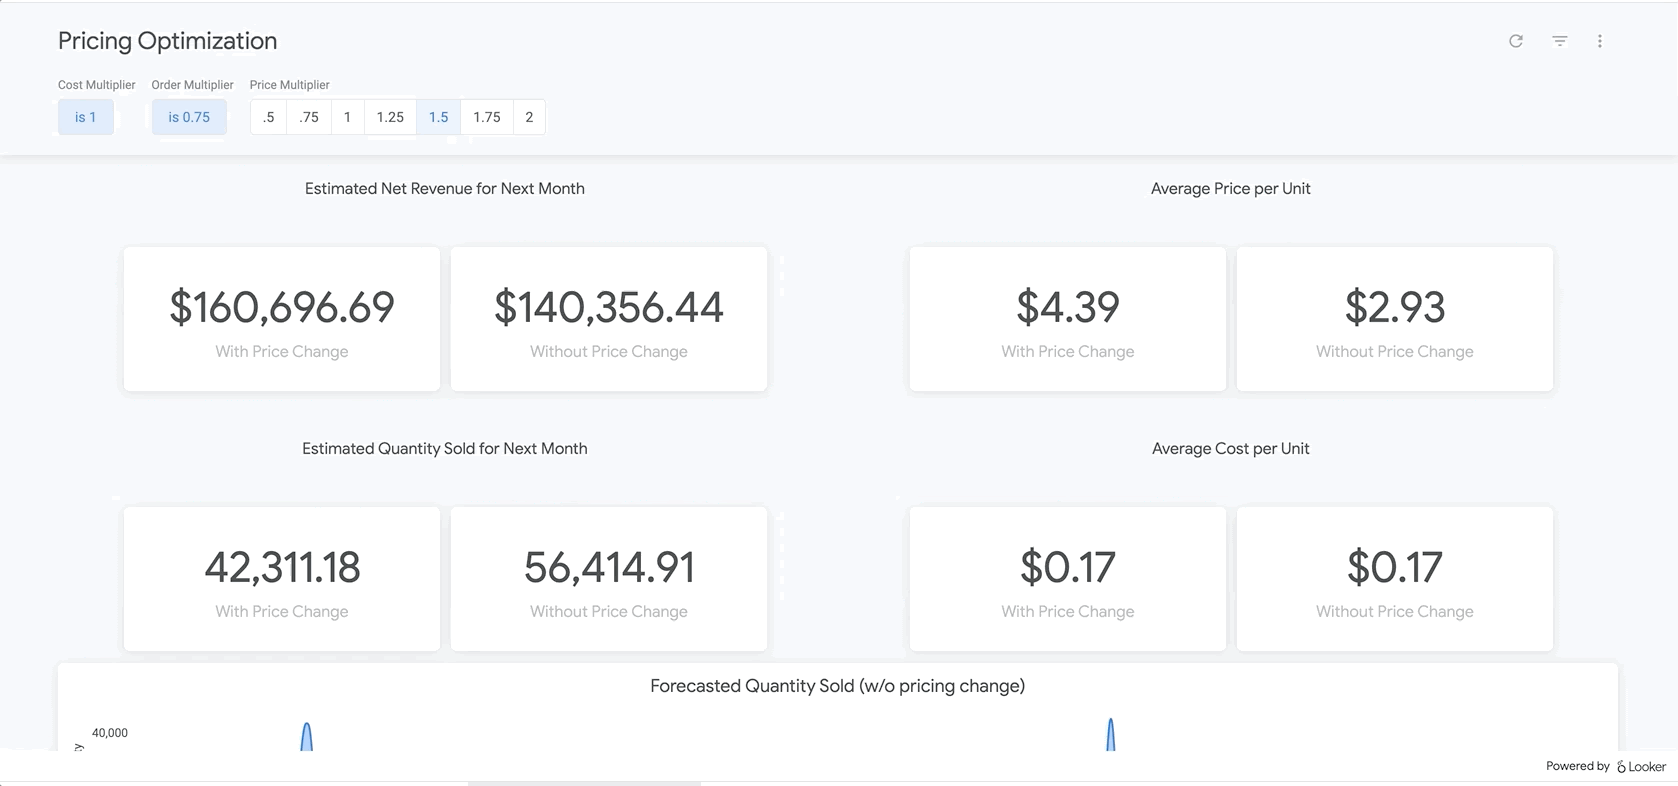
Task: Open the Order Multiplier 'is 0.75' filter
Action: point(189,117)
